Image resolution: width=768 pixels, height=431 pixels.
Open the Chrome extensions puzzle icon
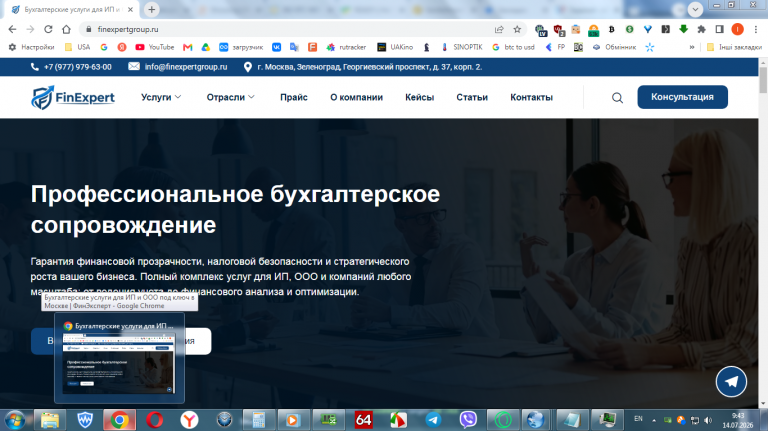[x=701, y=29]
